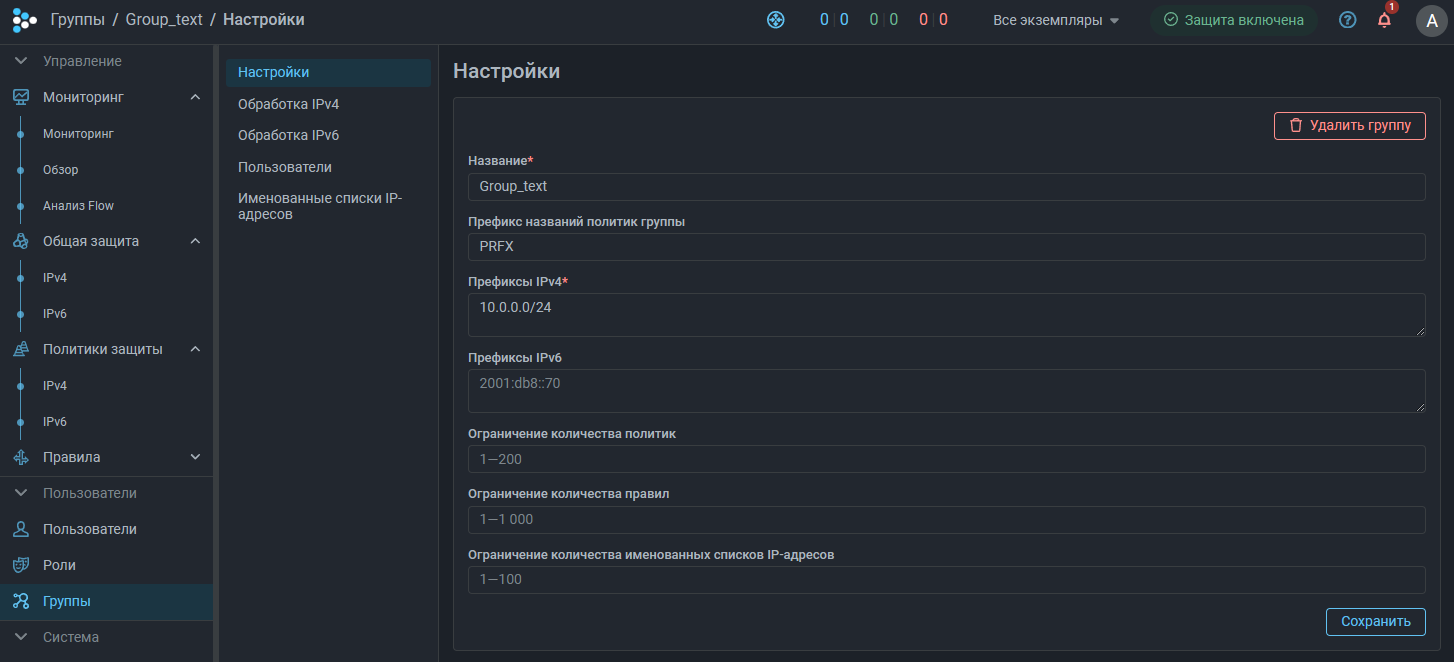The height and width of the screenshot is (662, 1454).
Task: Click the cluster status icon in header
Action: (775, 20)
